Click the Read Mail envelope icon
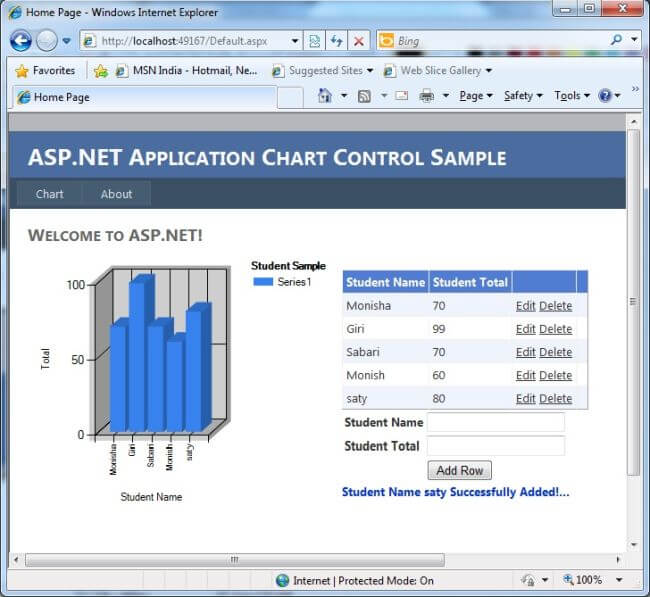 point(401,96)
